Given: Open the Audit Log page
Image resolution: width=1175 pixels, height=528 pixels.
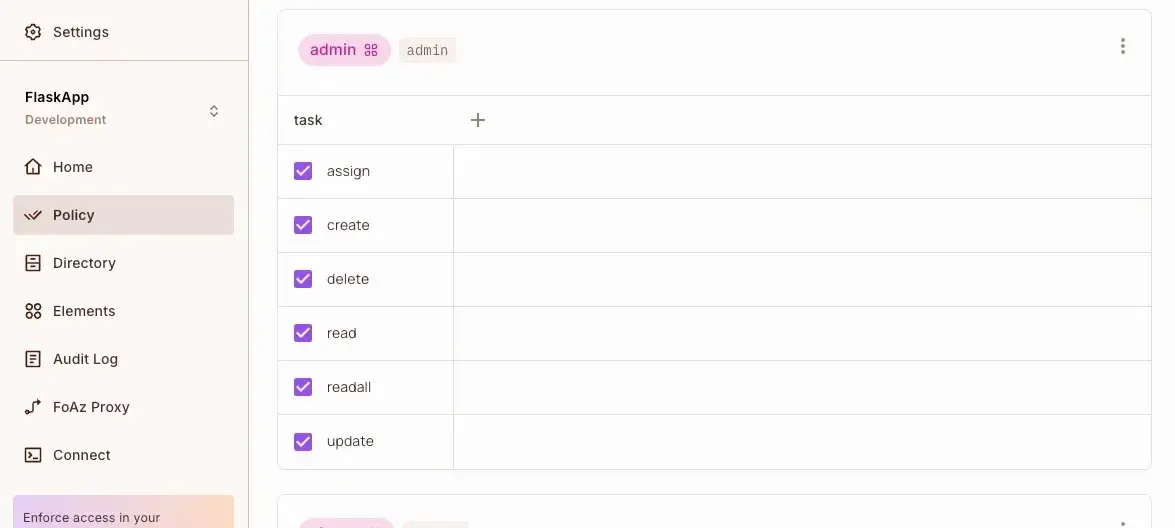Looking at the screenshot, I should click(85, 359).
